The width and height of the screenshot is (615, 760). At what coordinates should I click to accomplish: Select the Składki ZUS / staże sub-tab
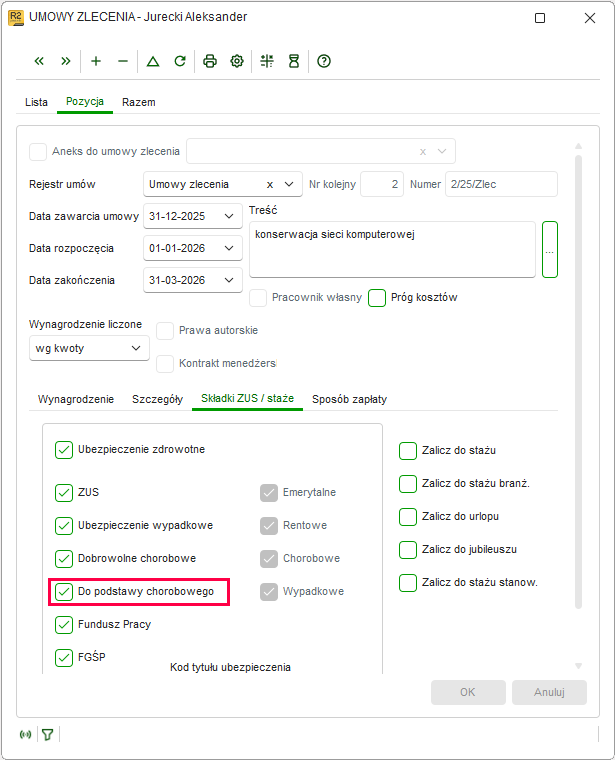click(248, 398)
